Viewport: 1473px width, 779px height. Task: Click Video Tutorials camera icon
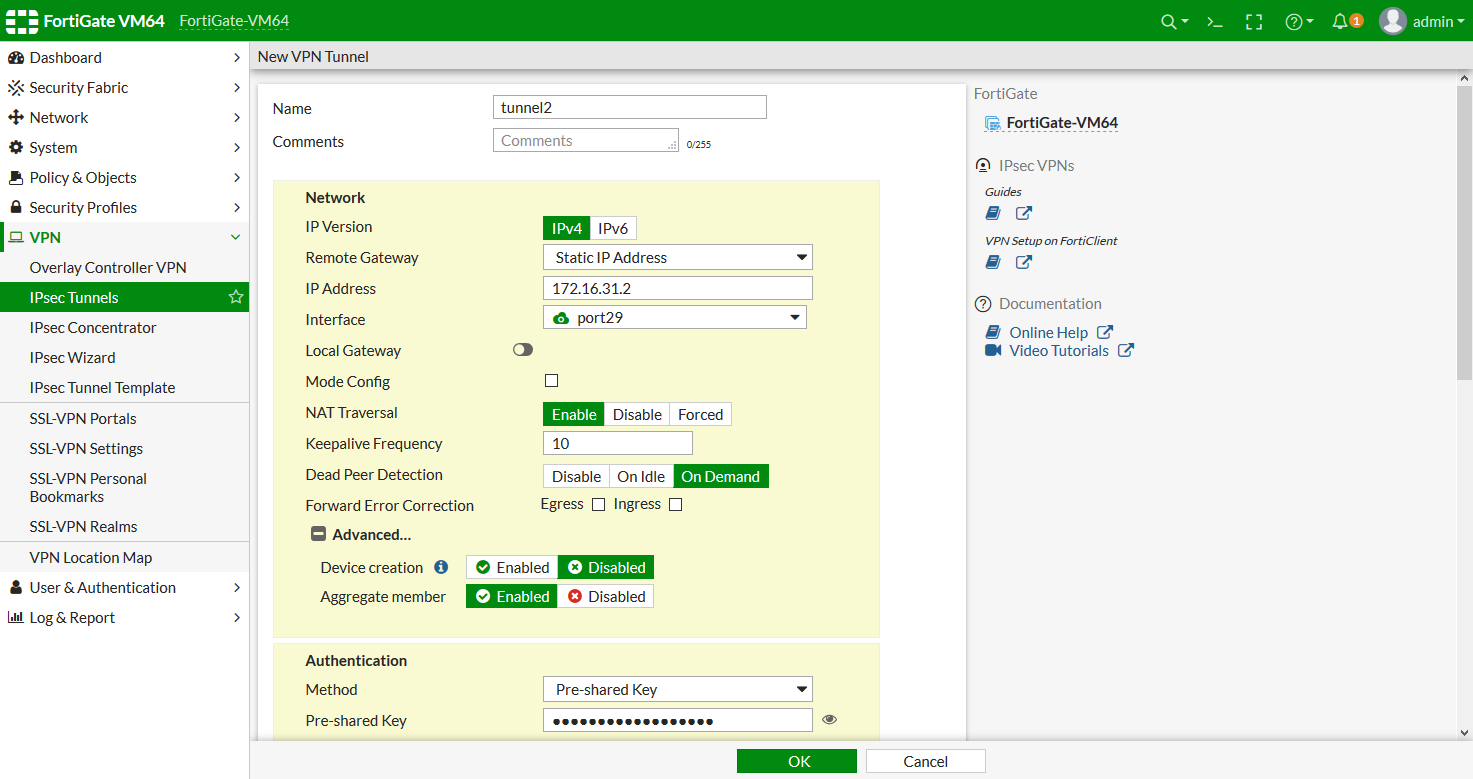click(x=993, y=351)
